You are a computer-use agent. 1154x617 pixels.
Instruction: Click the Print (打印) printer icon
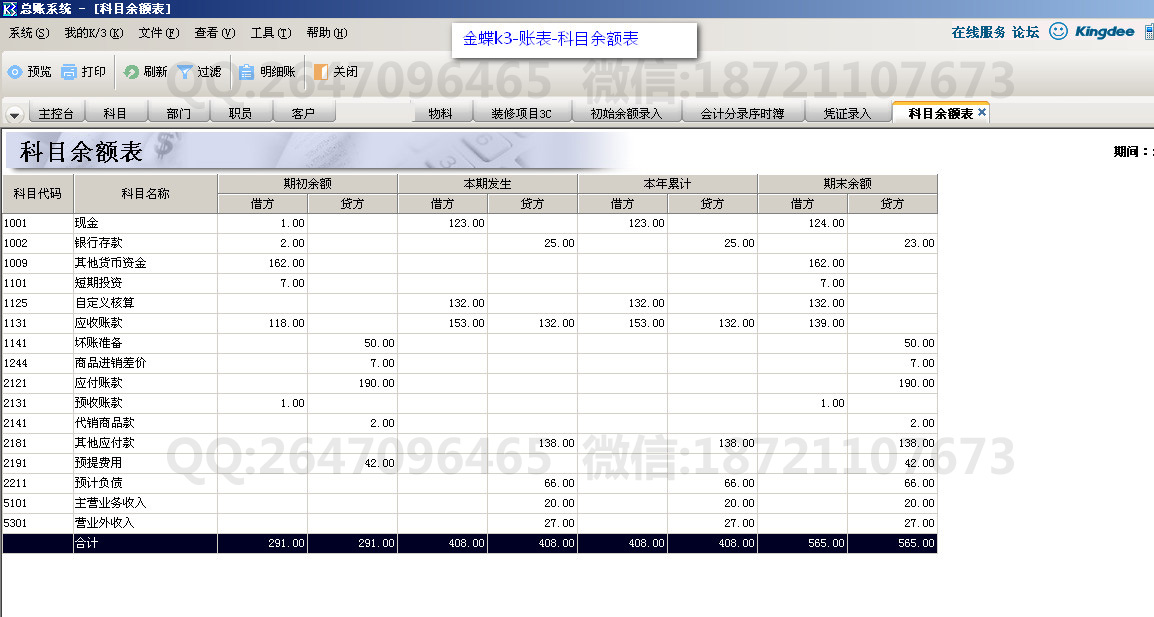(69, 72)
